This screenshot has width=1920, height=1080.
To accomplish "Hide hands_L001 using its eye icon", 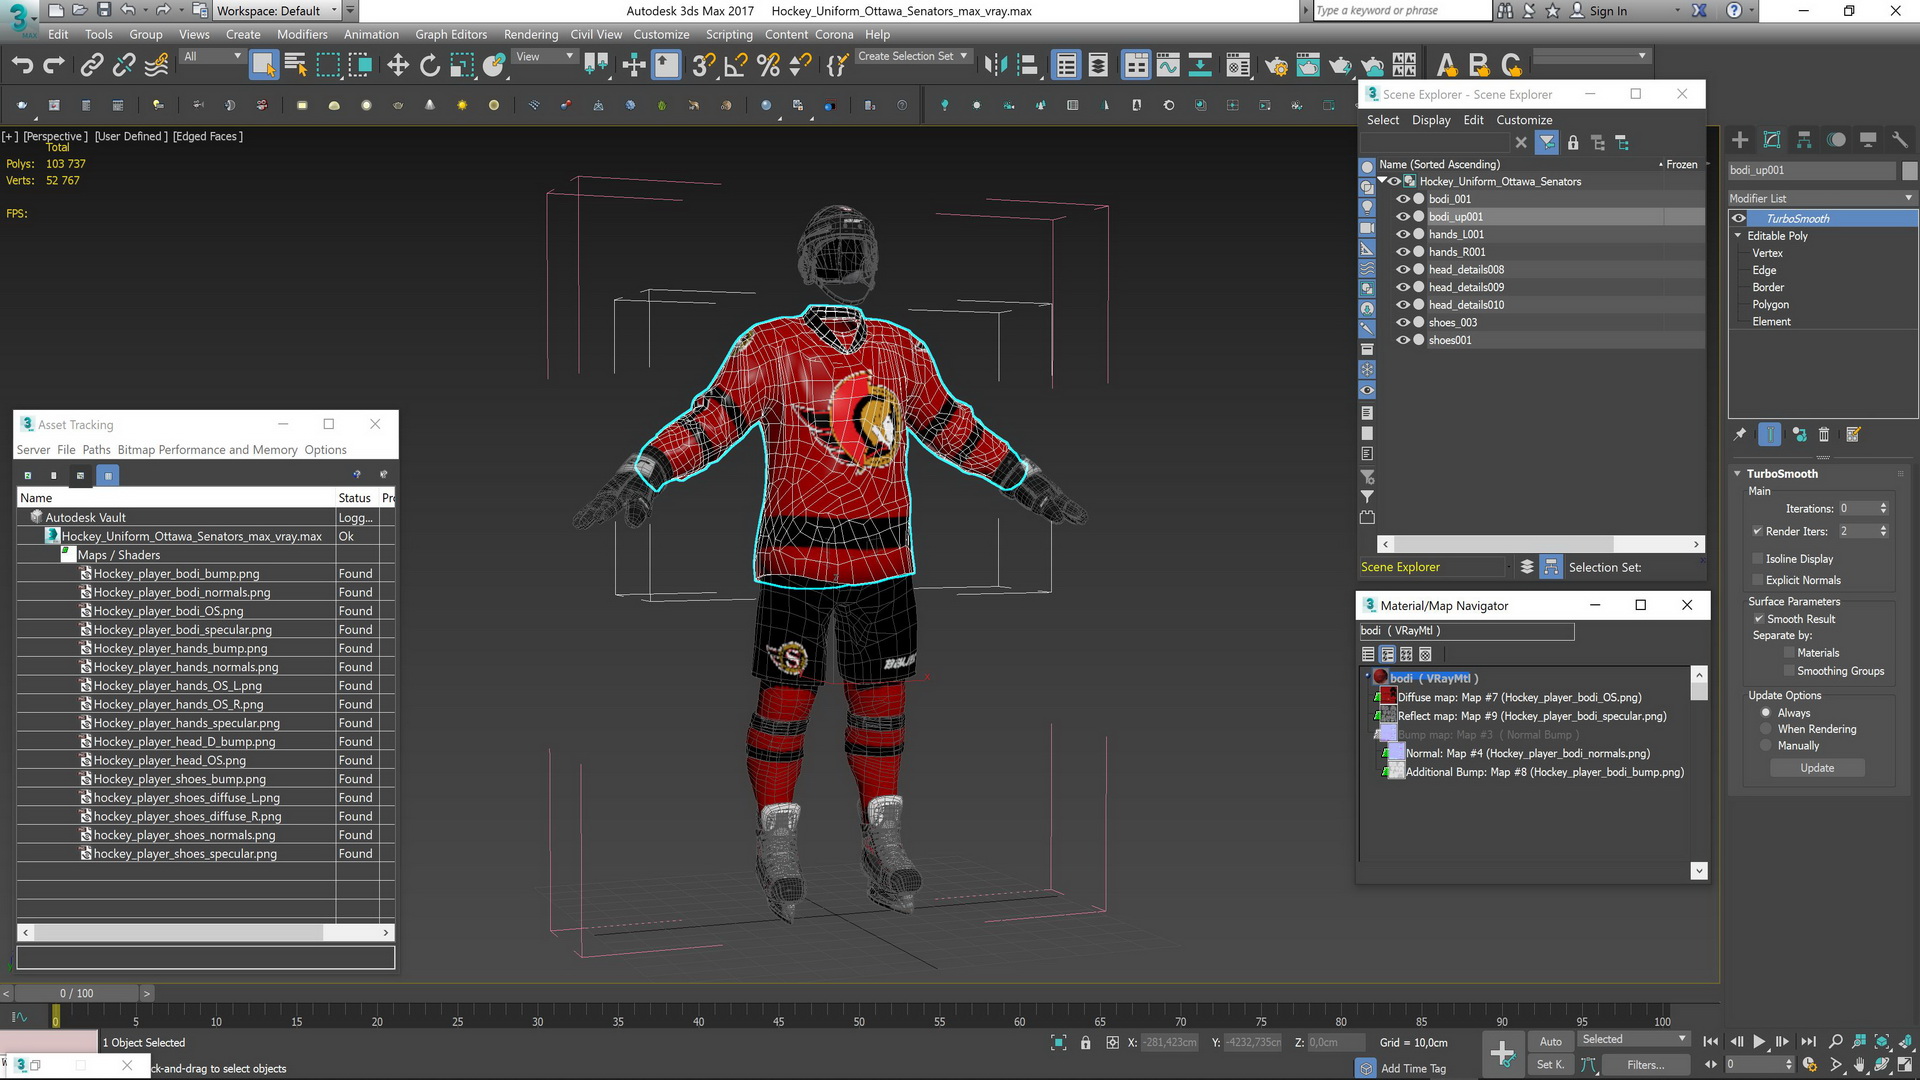I will [x=1402, y=234].
